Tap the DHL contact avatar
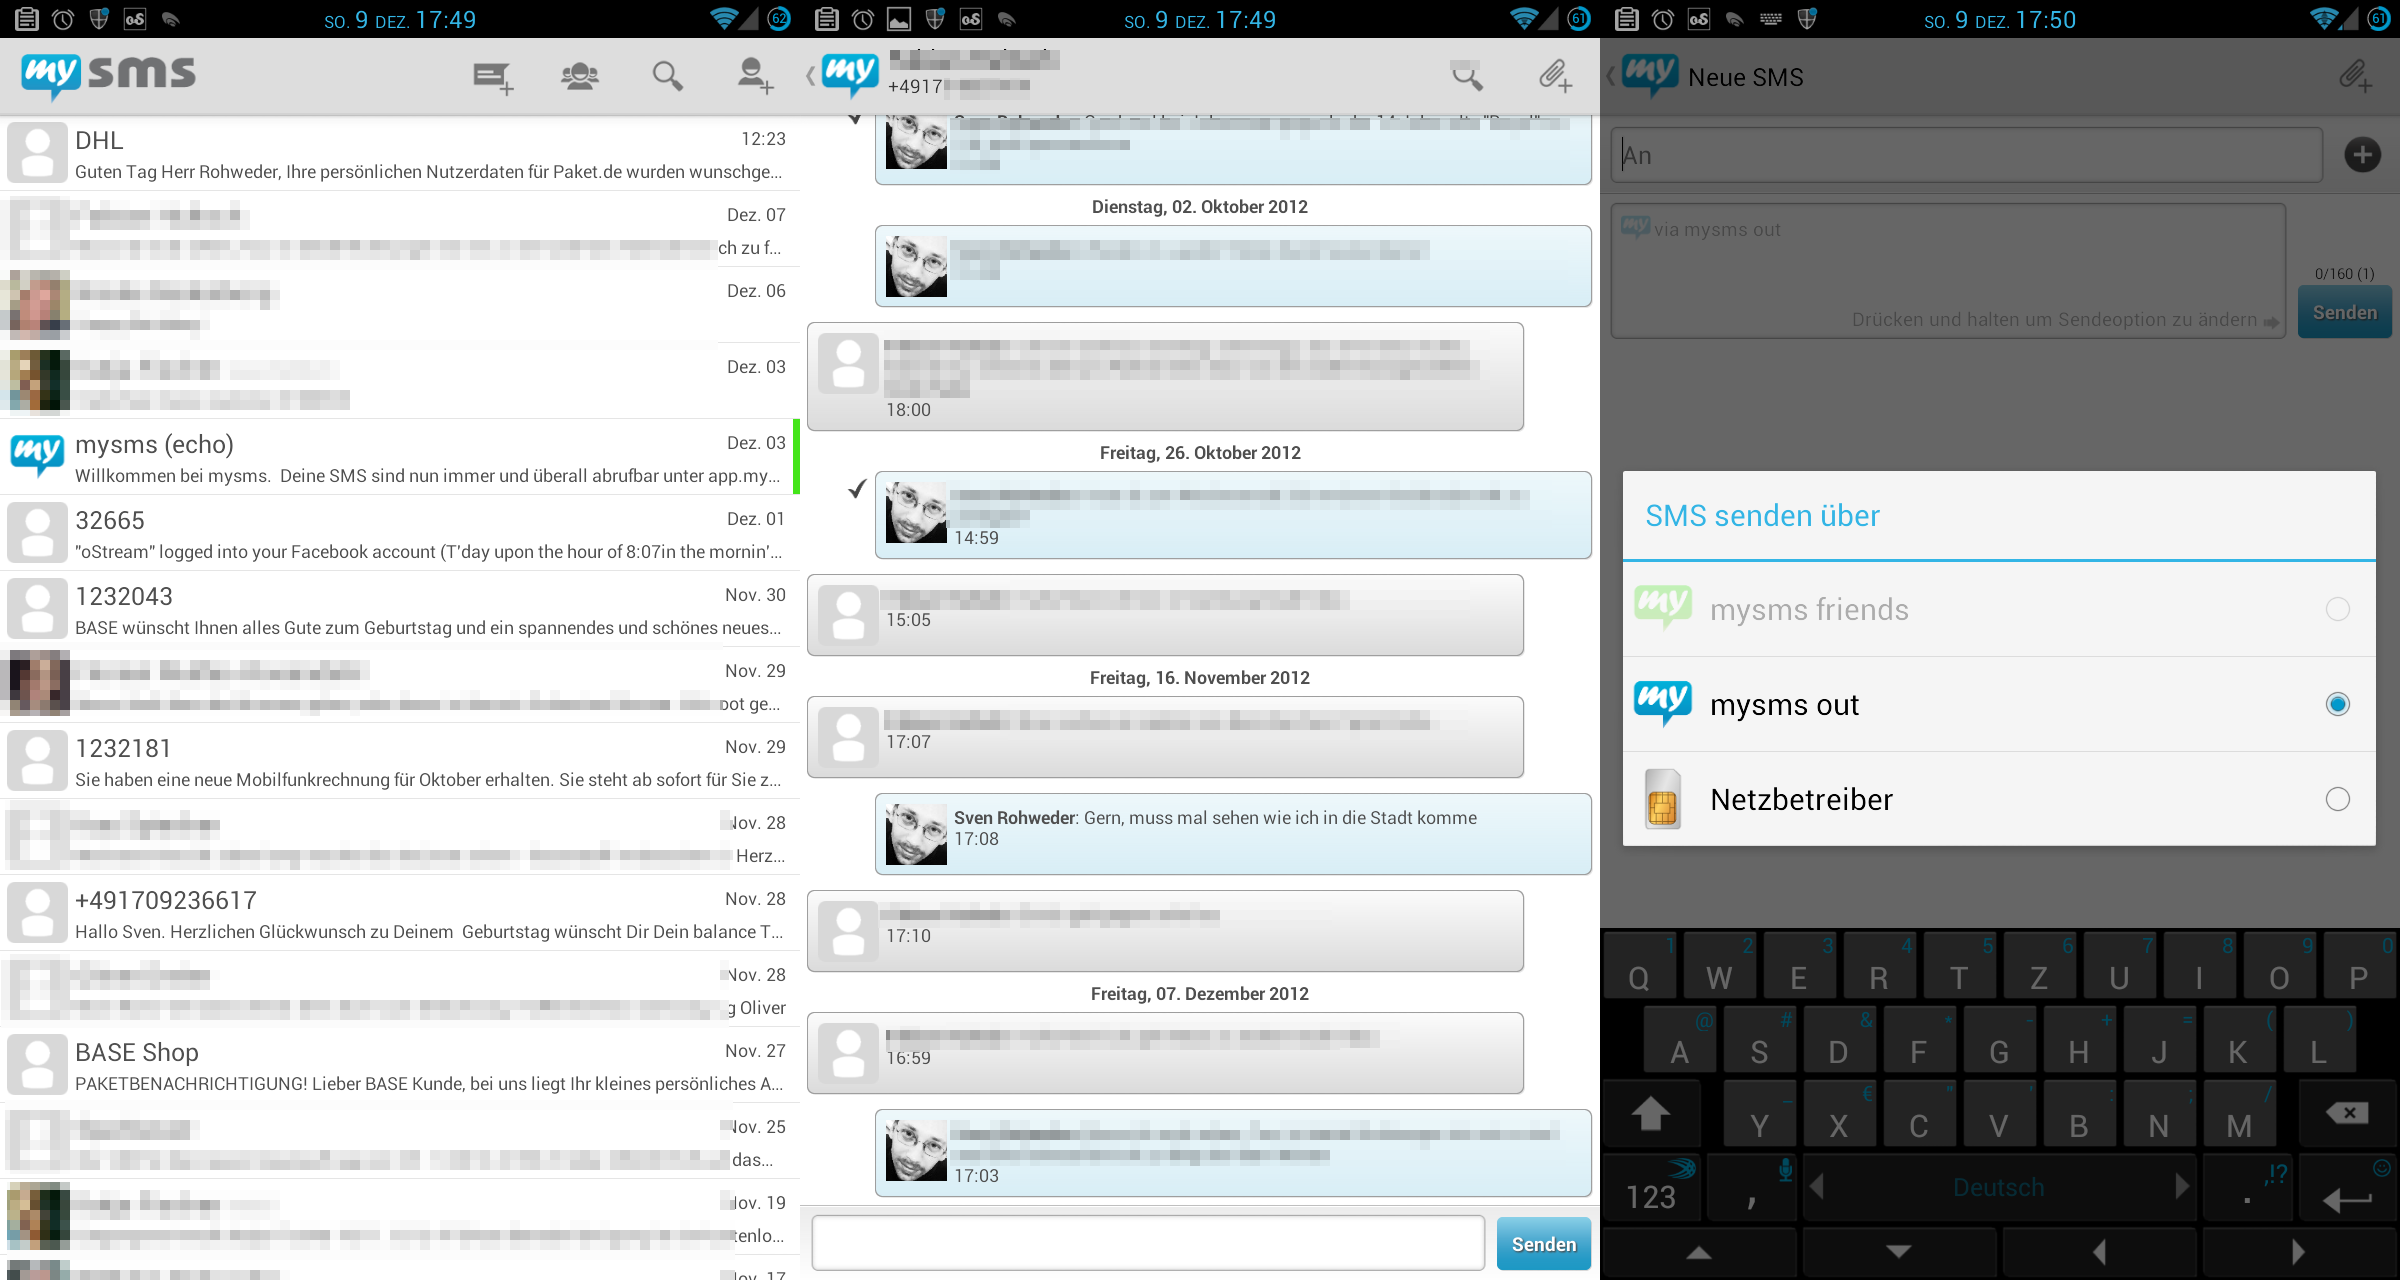Image resolution: width=2400 pixels, height=1280 pixels. 38,152
